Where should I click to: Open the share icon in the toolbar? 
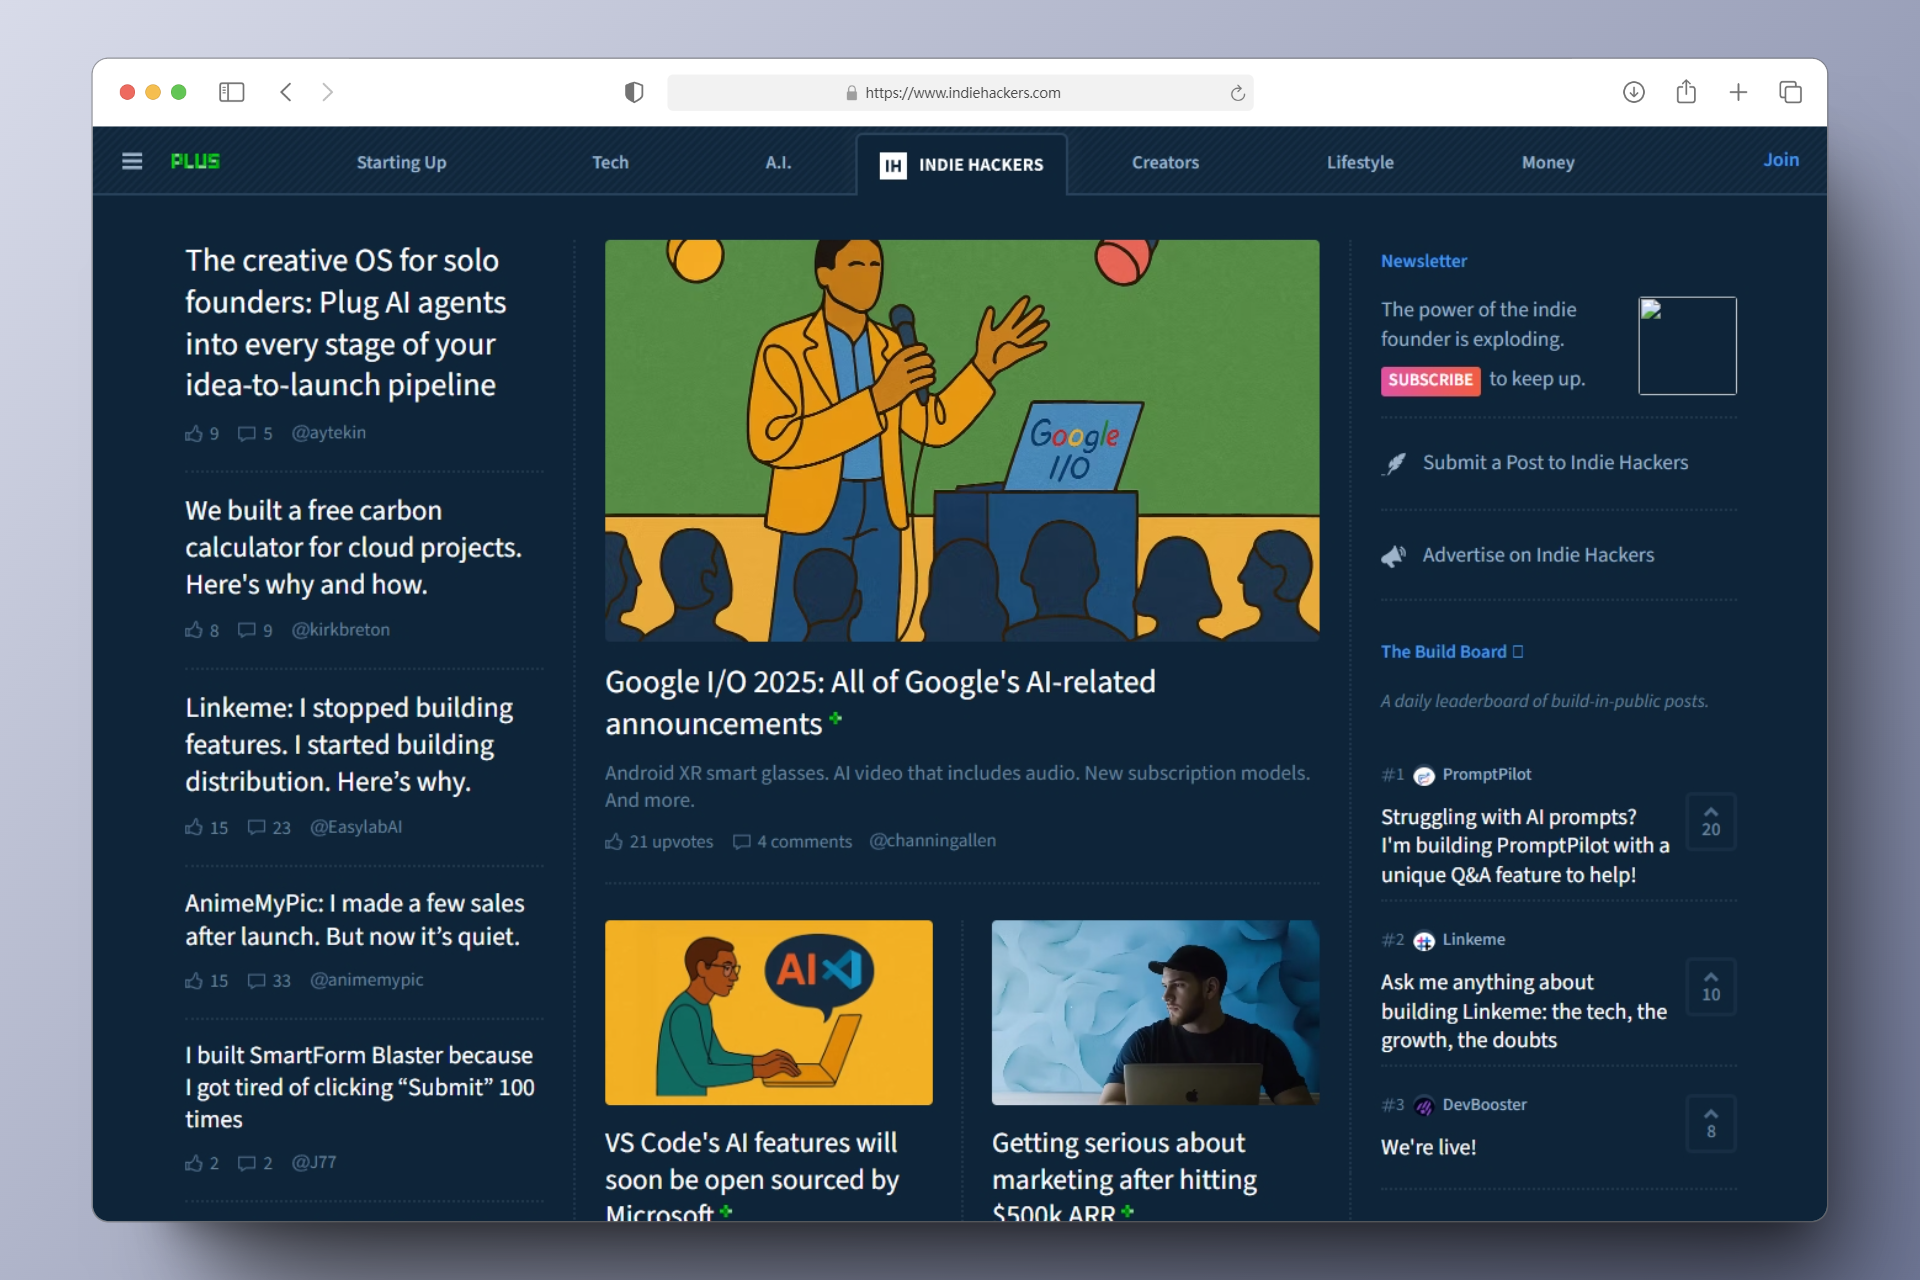coord(1686,92)
